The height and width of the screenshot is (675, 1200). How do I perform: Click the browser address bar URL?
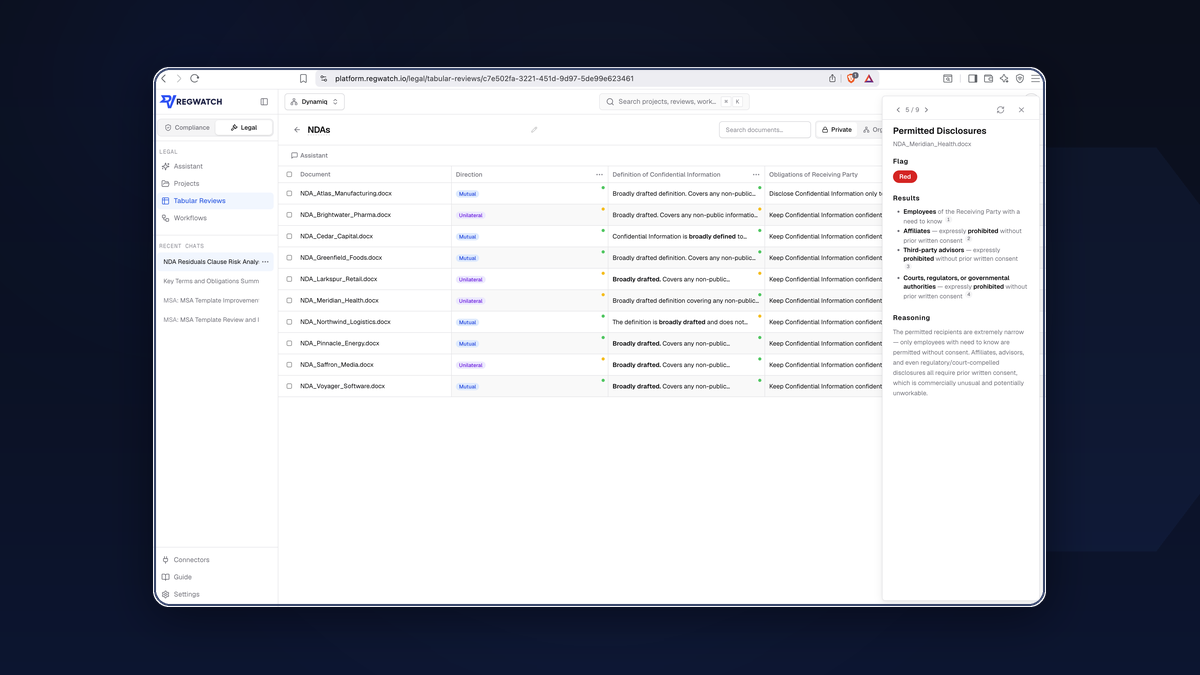point(484,78)
